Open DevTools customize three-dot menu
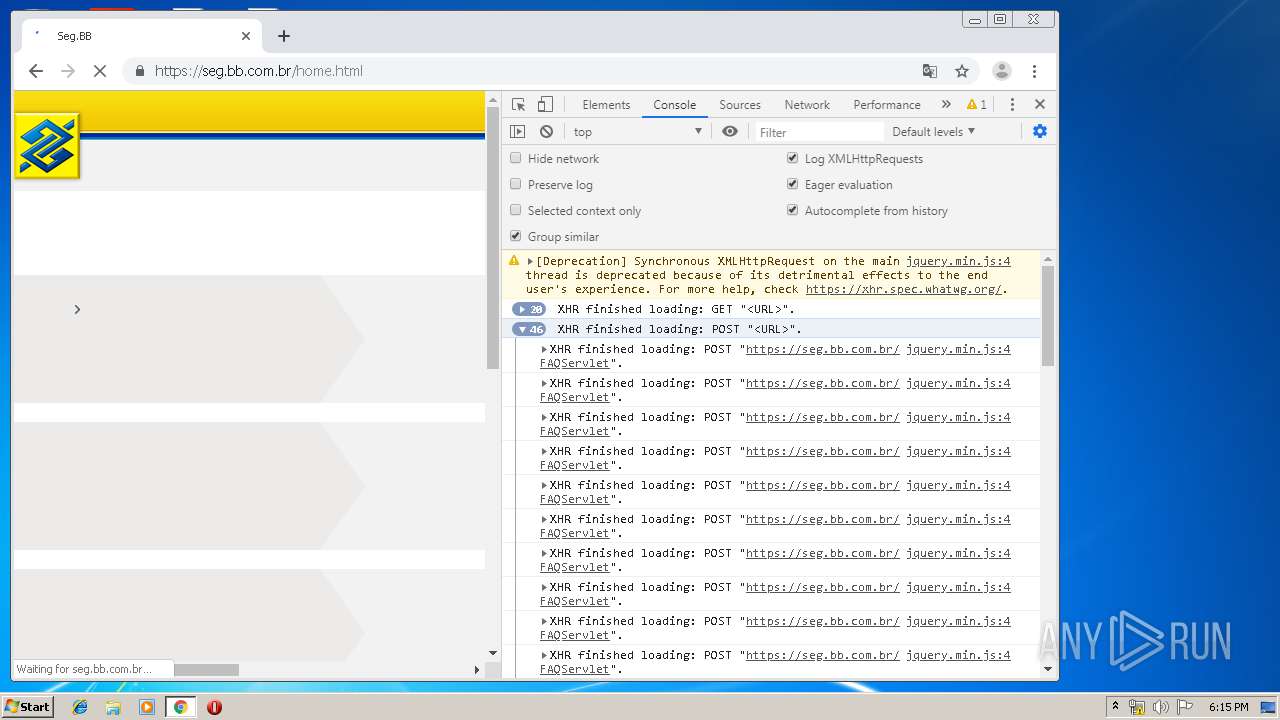This screenshot has width=1280, height=720. click(x=1012, y=104)
